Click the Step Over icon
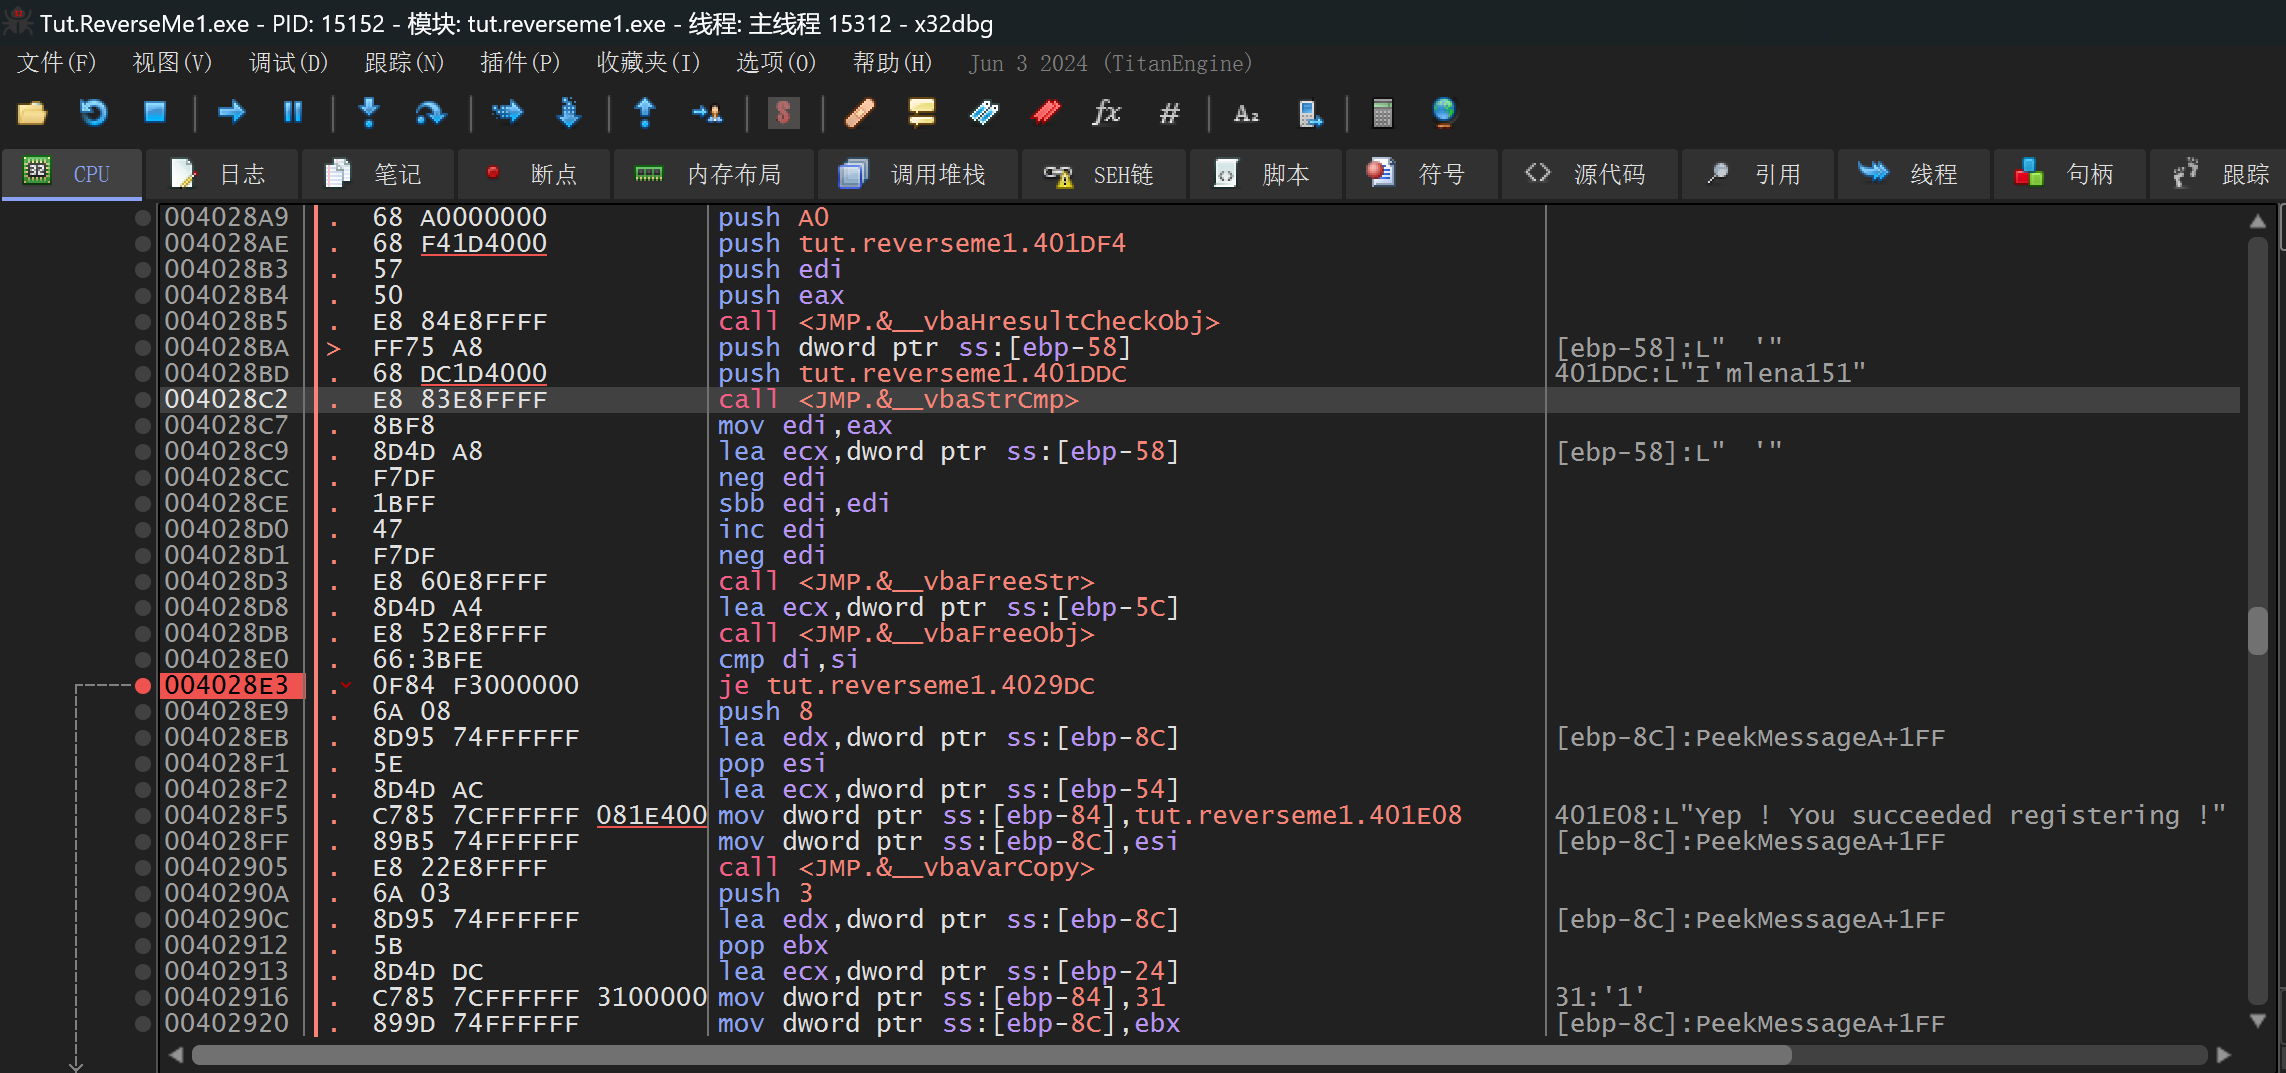2286x1073 pixels. click(x=430, y=113)
